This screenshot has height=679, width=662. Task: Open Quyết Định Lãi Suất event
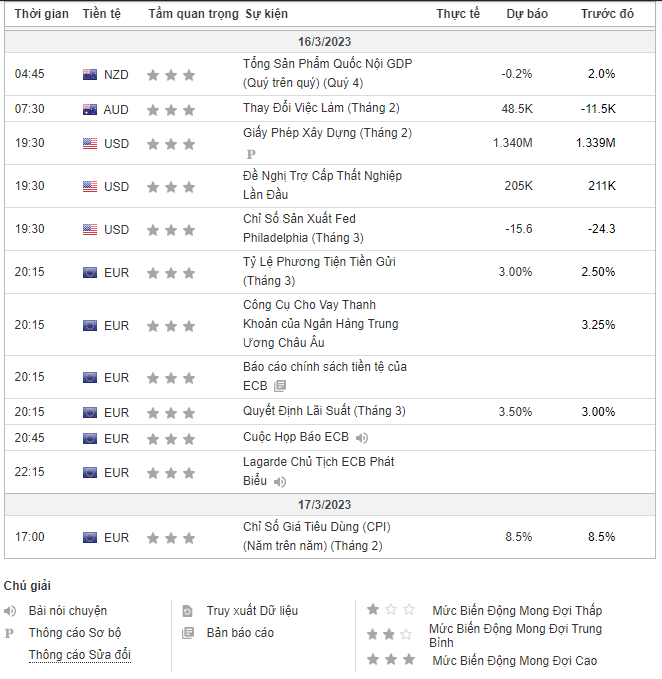click(x=324, y=411)
